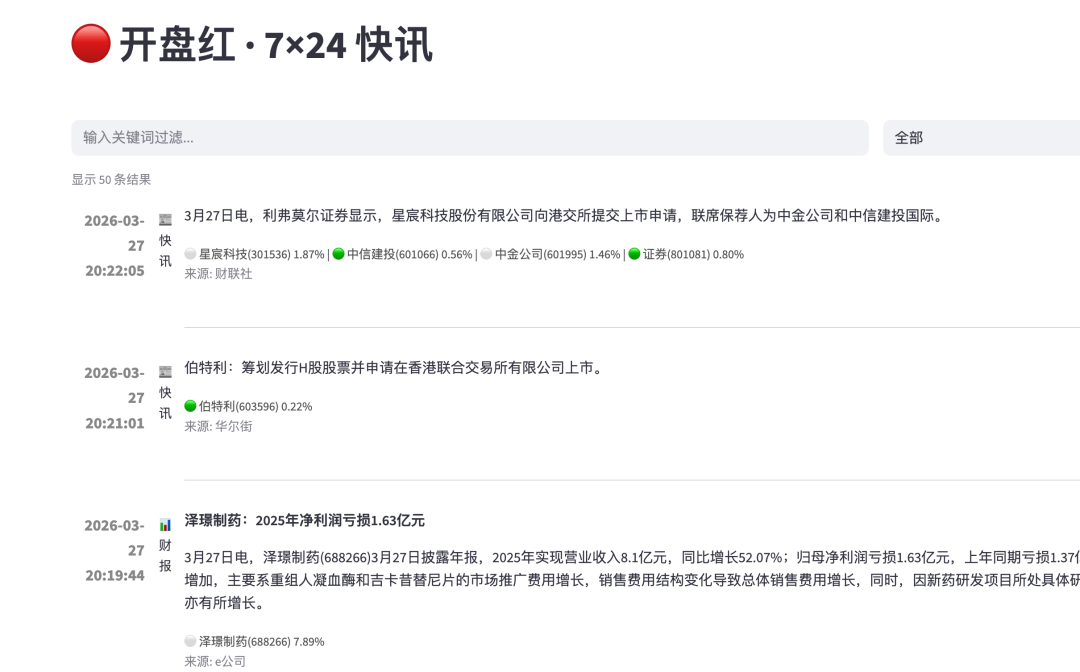The image size is (1080, 672).
Task: Click the newspaper icon of the 20:21:01 item
Action: (165, 372)
